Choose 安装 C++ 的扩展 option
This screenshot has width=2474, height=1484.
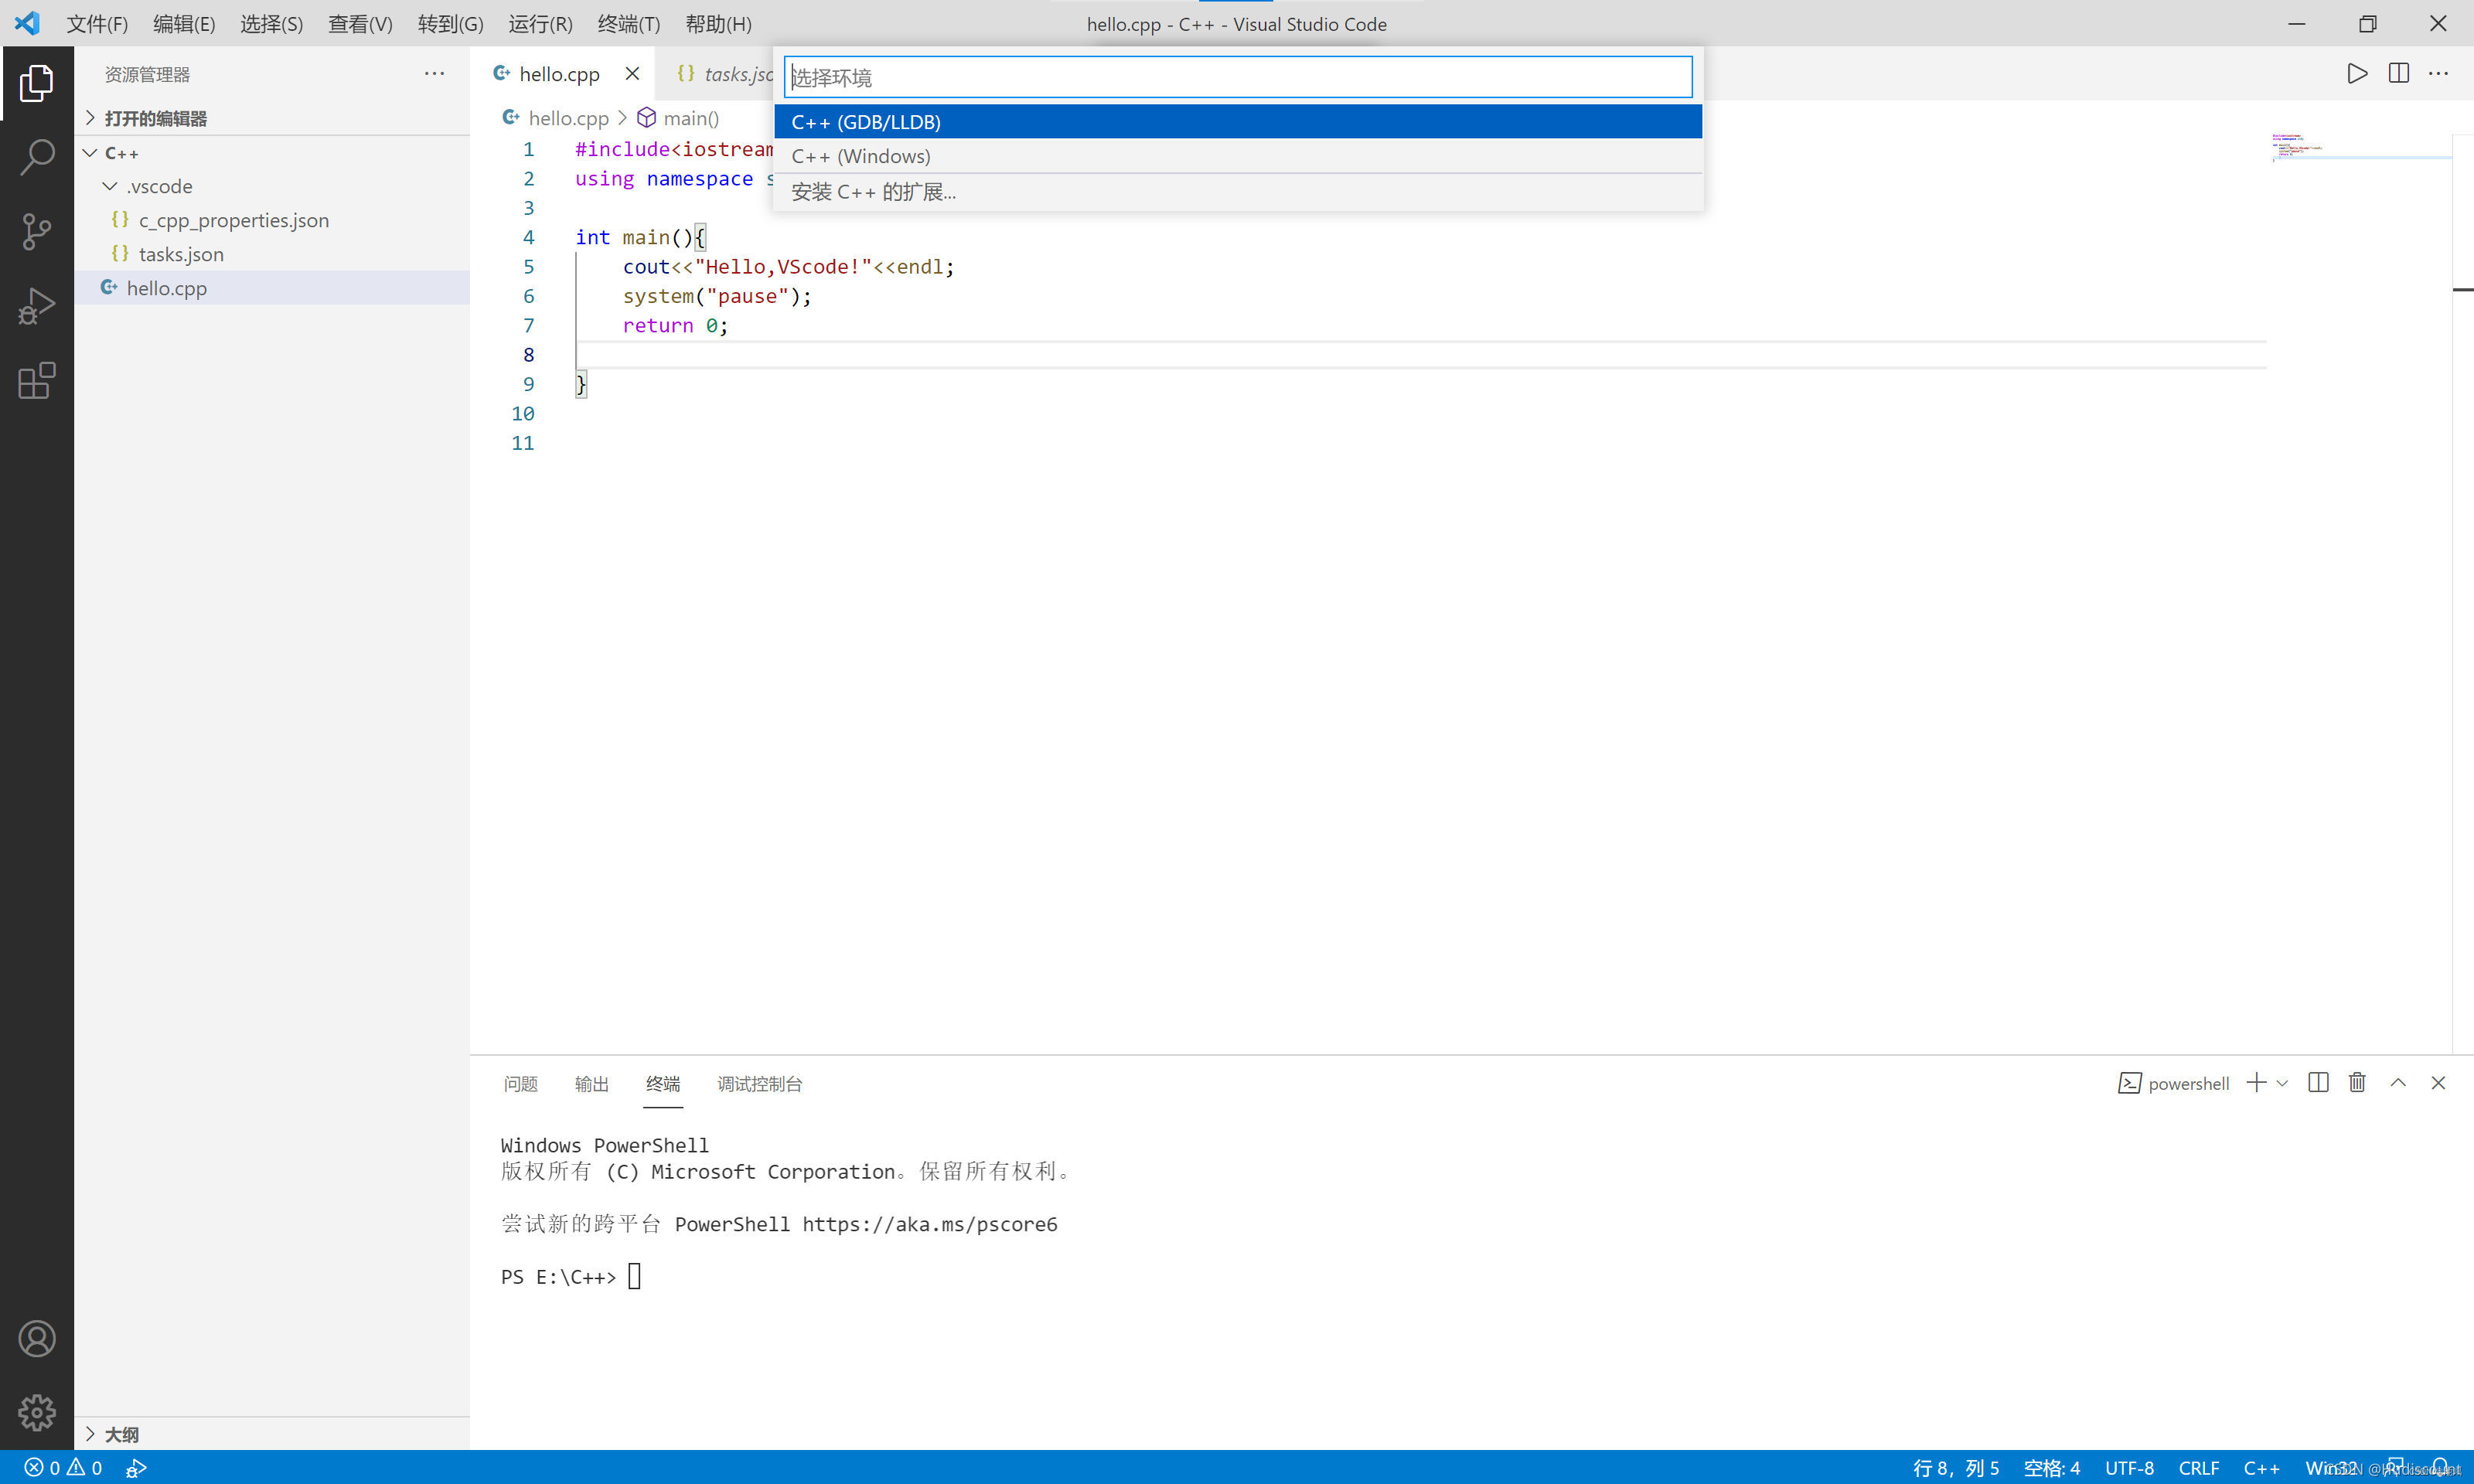[873, 191]
